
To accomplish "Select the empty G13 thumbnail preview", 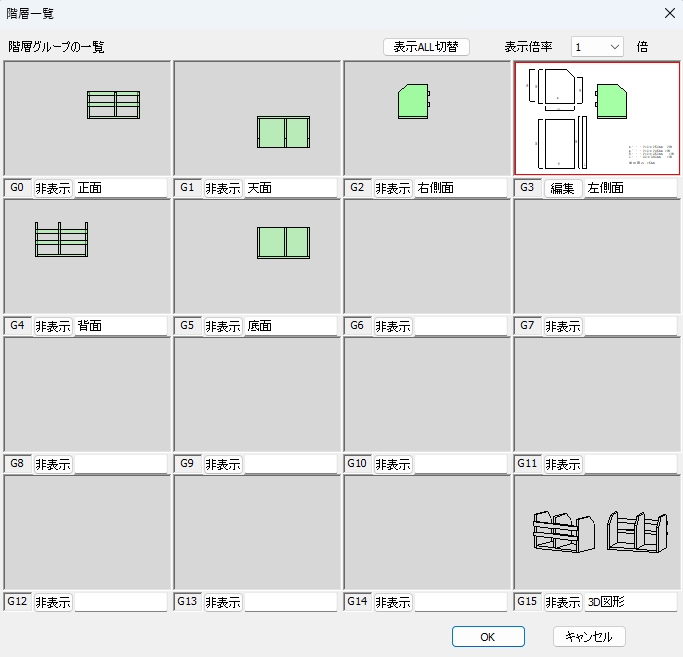I will pyautogui.click(x=257, y=532).
